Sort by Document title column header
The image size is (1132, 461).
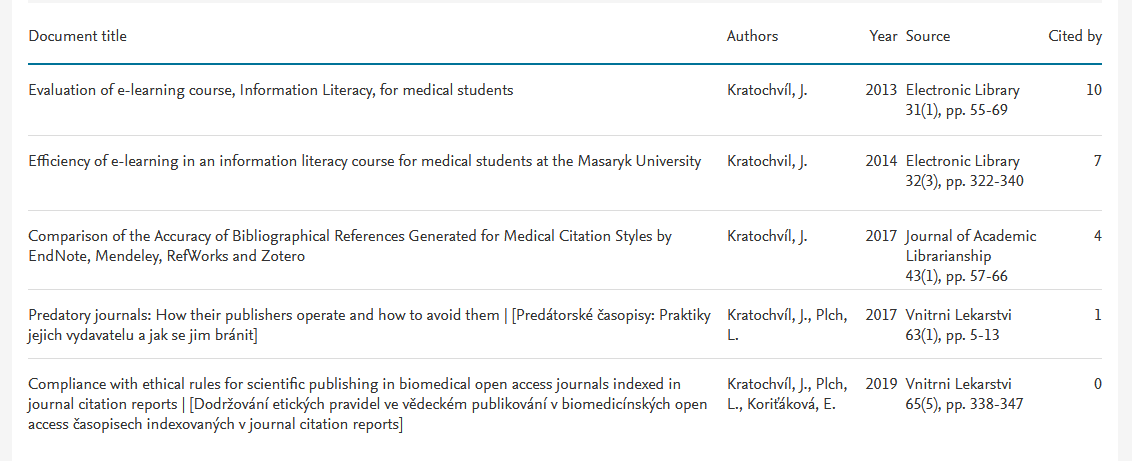(77, 36)
